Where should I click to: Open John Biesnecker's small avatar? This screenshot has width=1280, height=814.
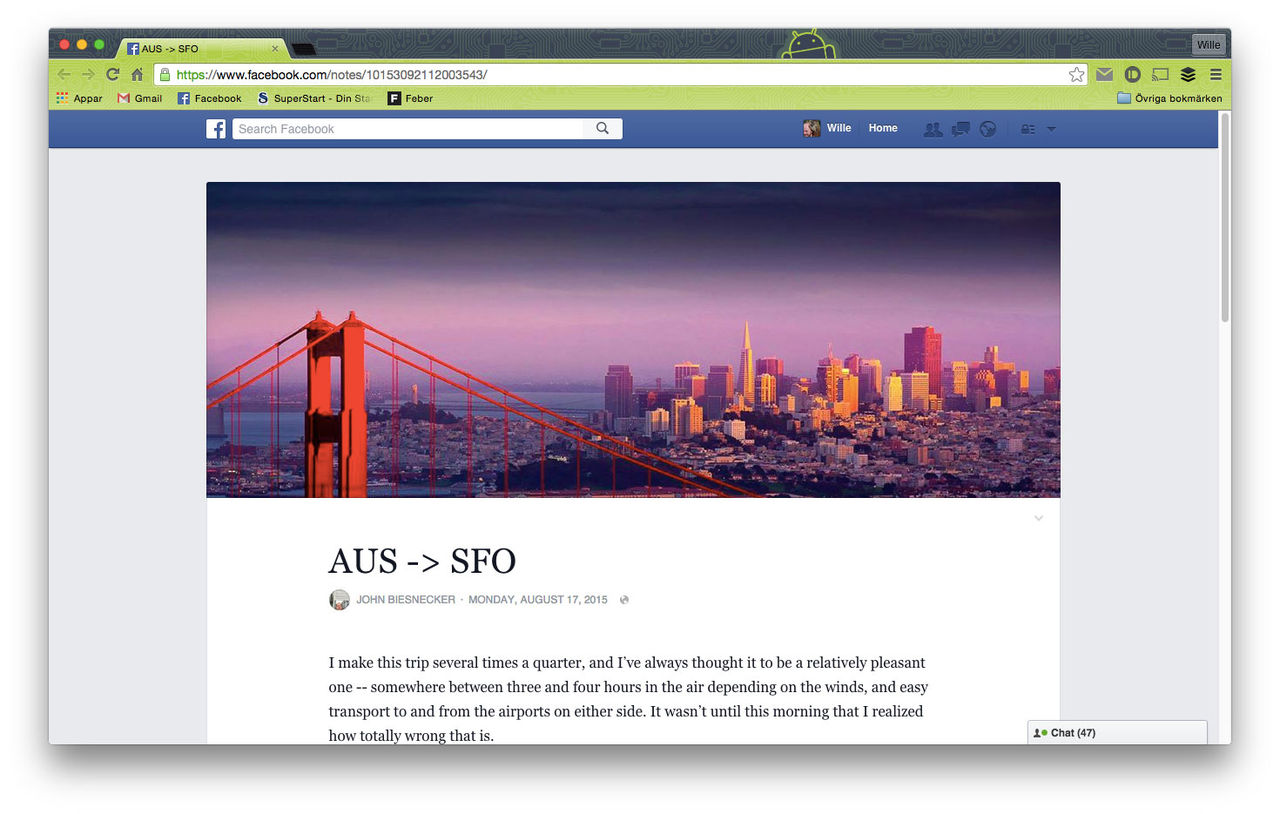pyautogui.click(x=339, y=600)
